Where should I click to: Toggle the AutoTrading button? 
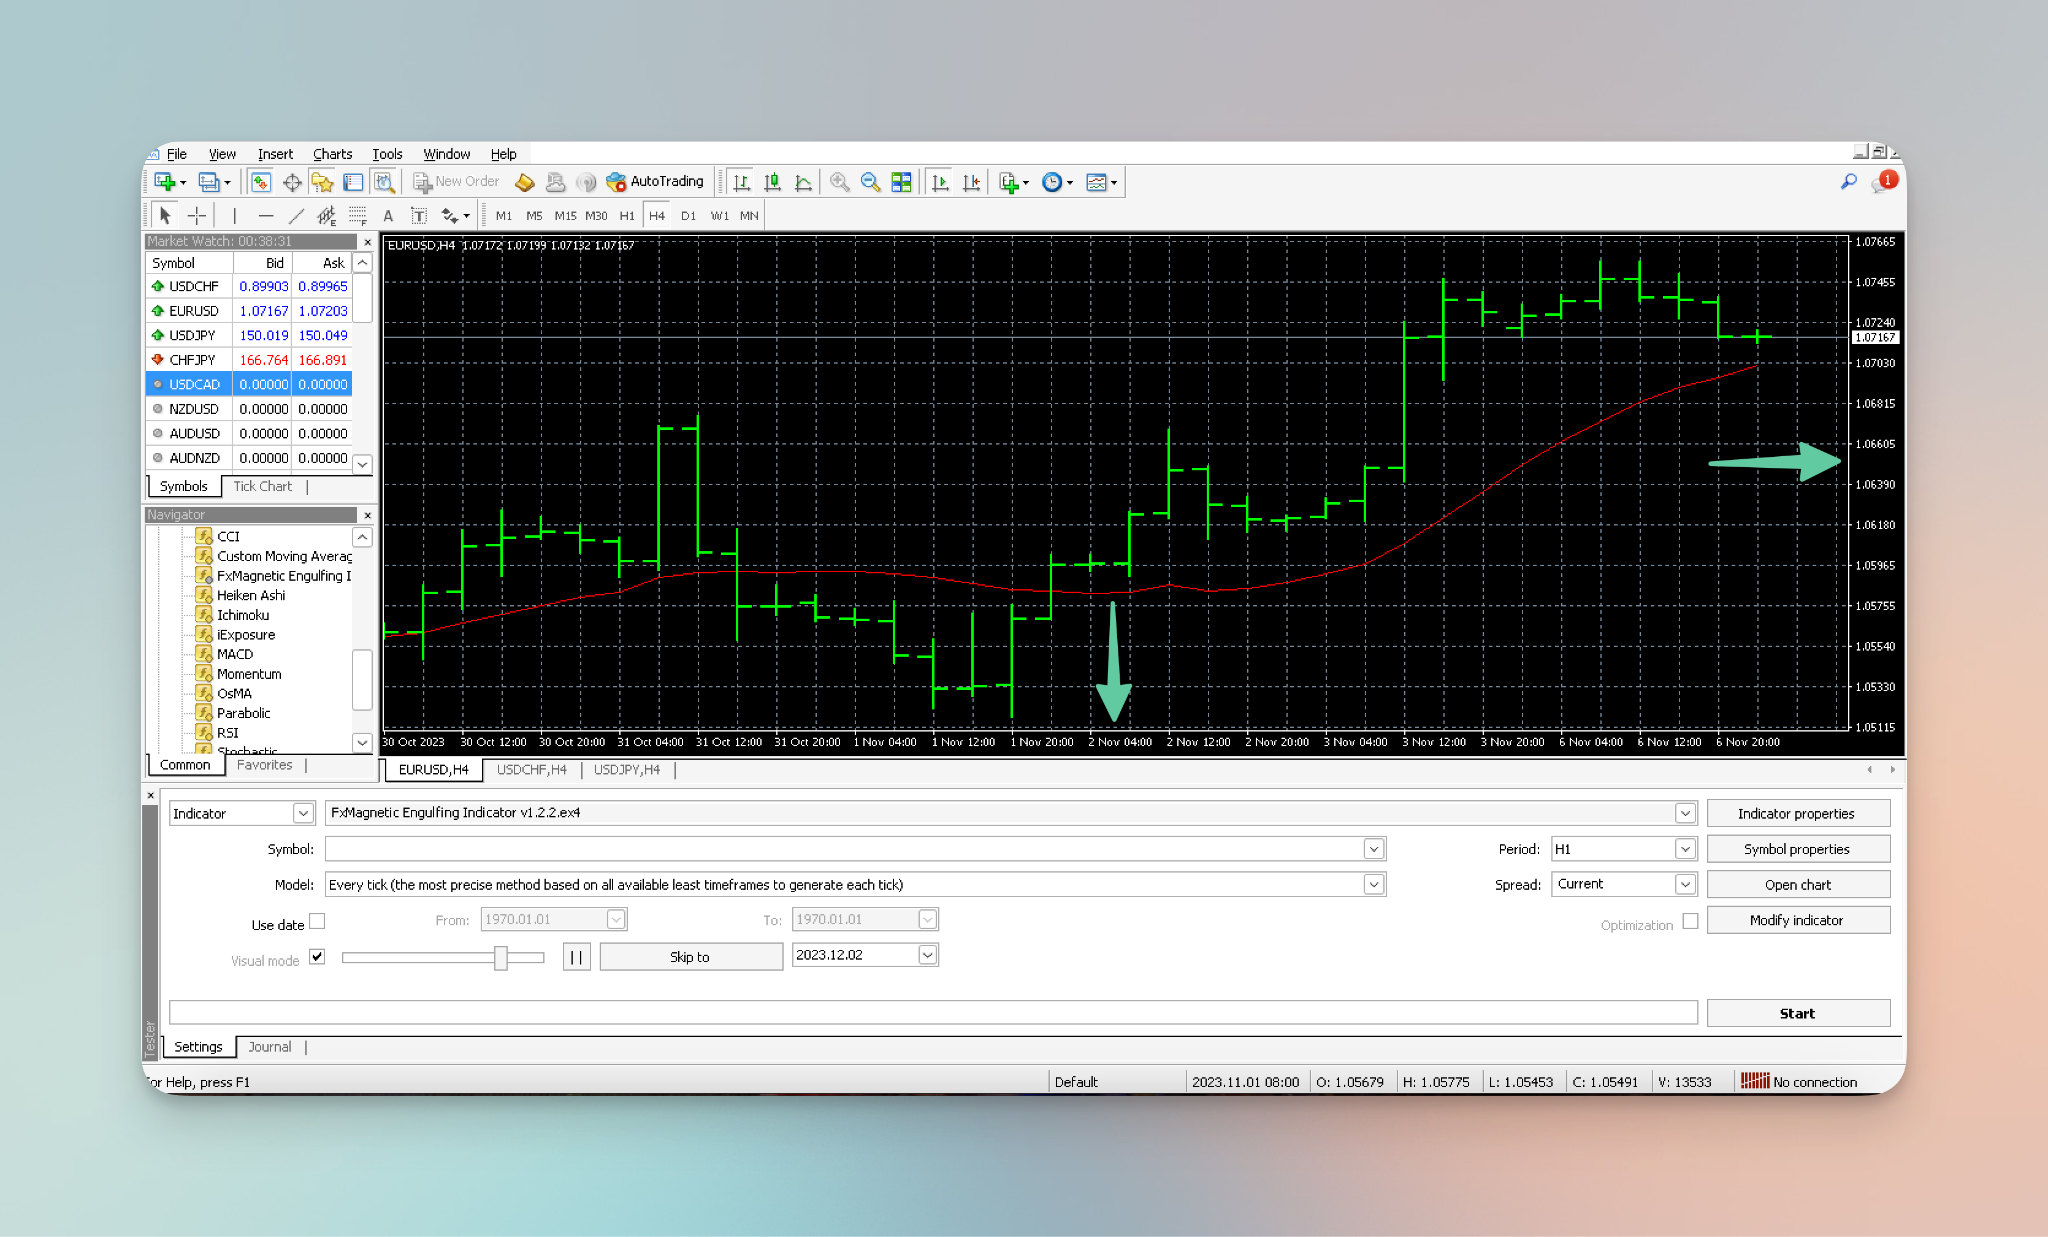(655, 181)
